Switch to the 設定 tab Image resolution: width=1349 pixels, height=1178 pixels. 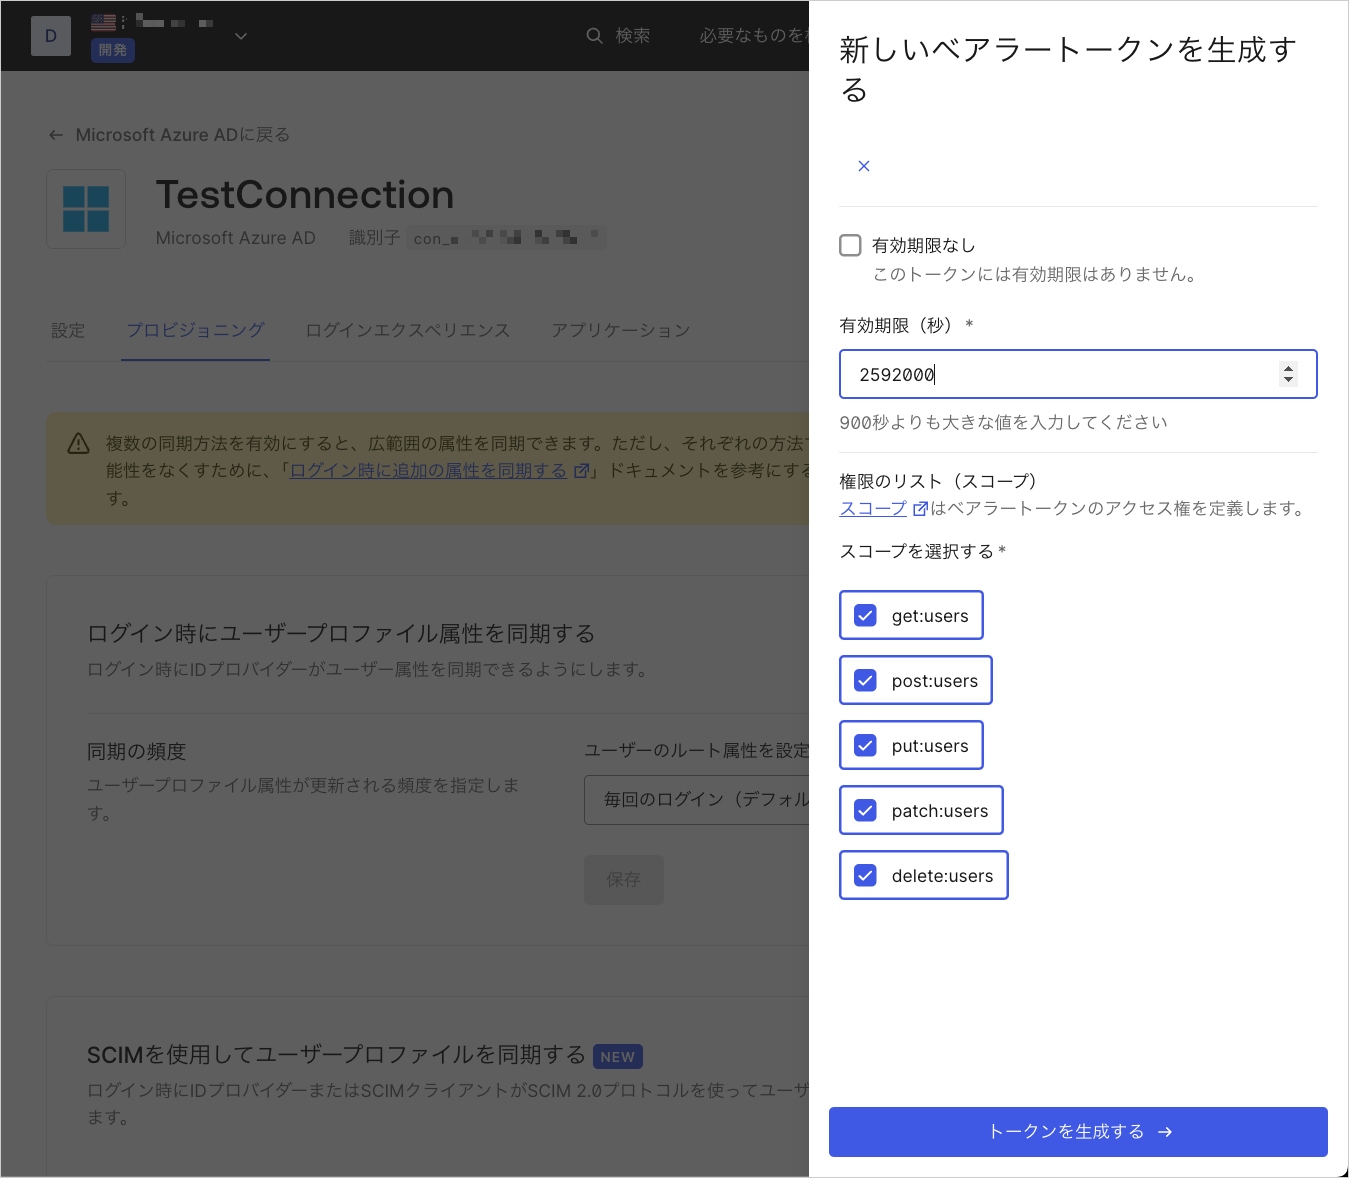click(x=67, y=330)
